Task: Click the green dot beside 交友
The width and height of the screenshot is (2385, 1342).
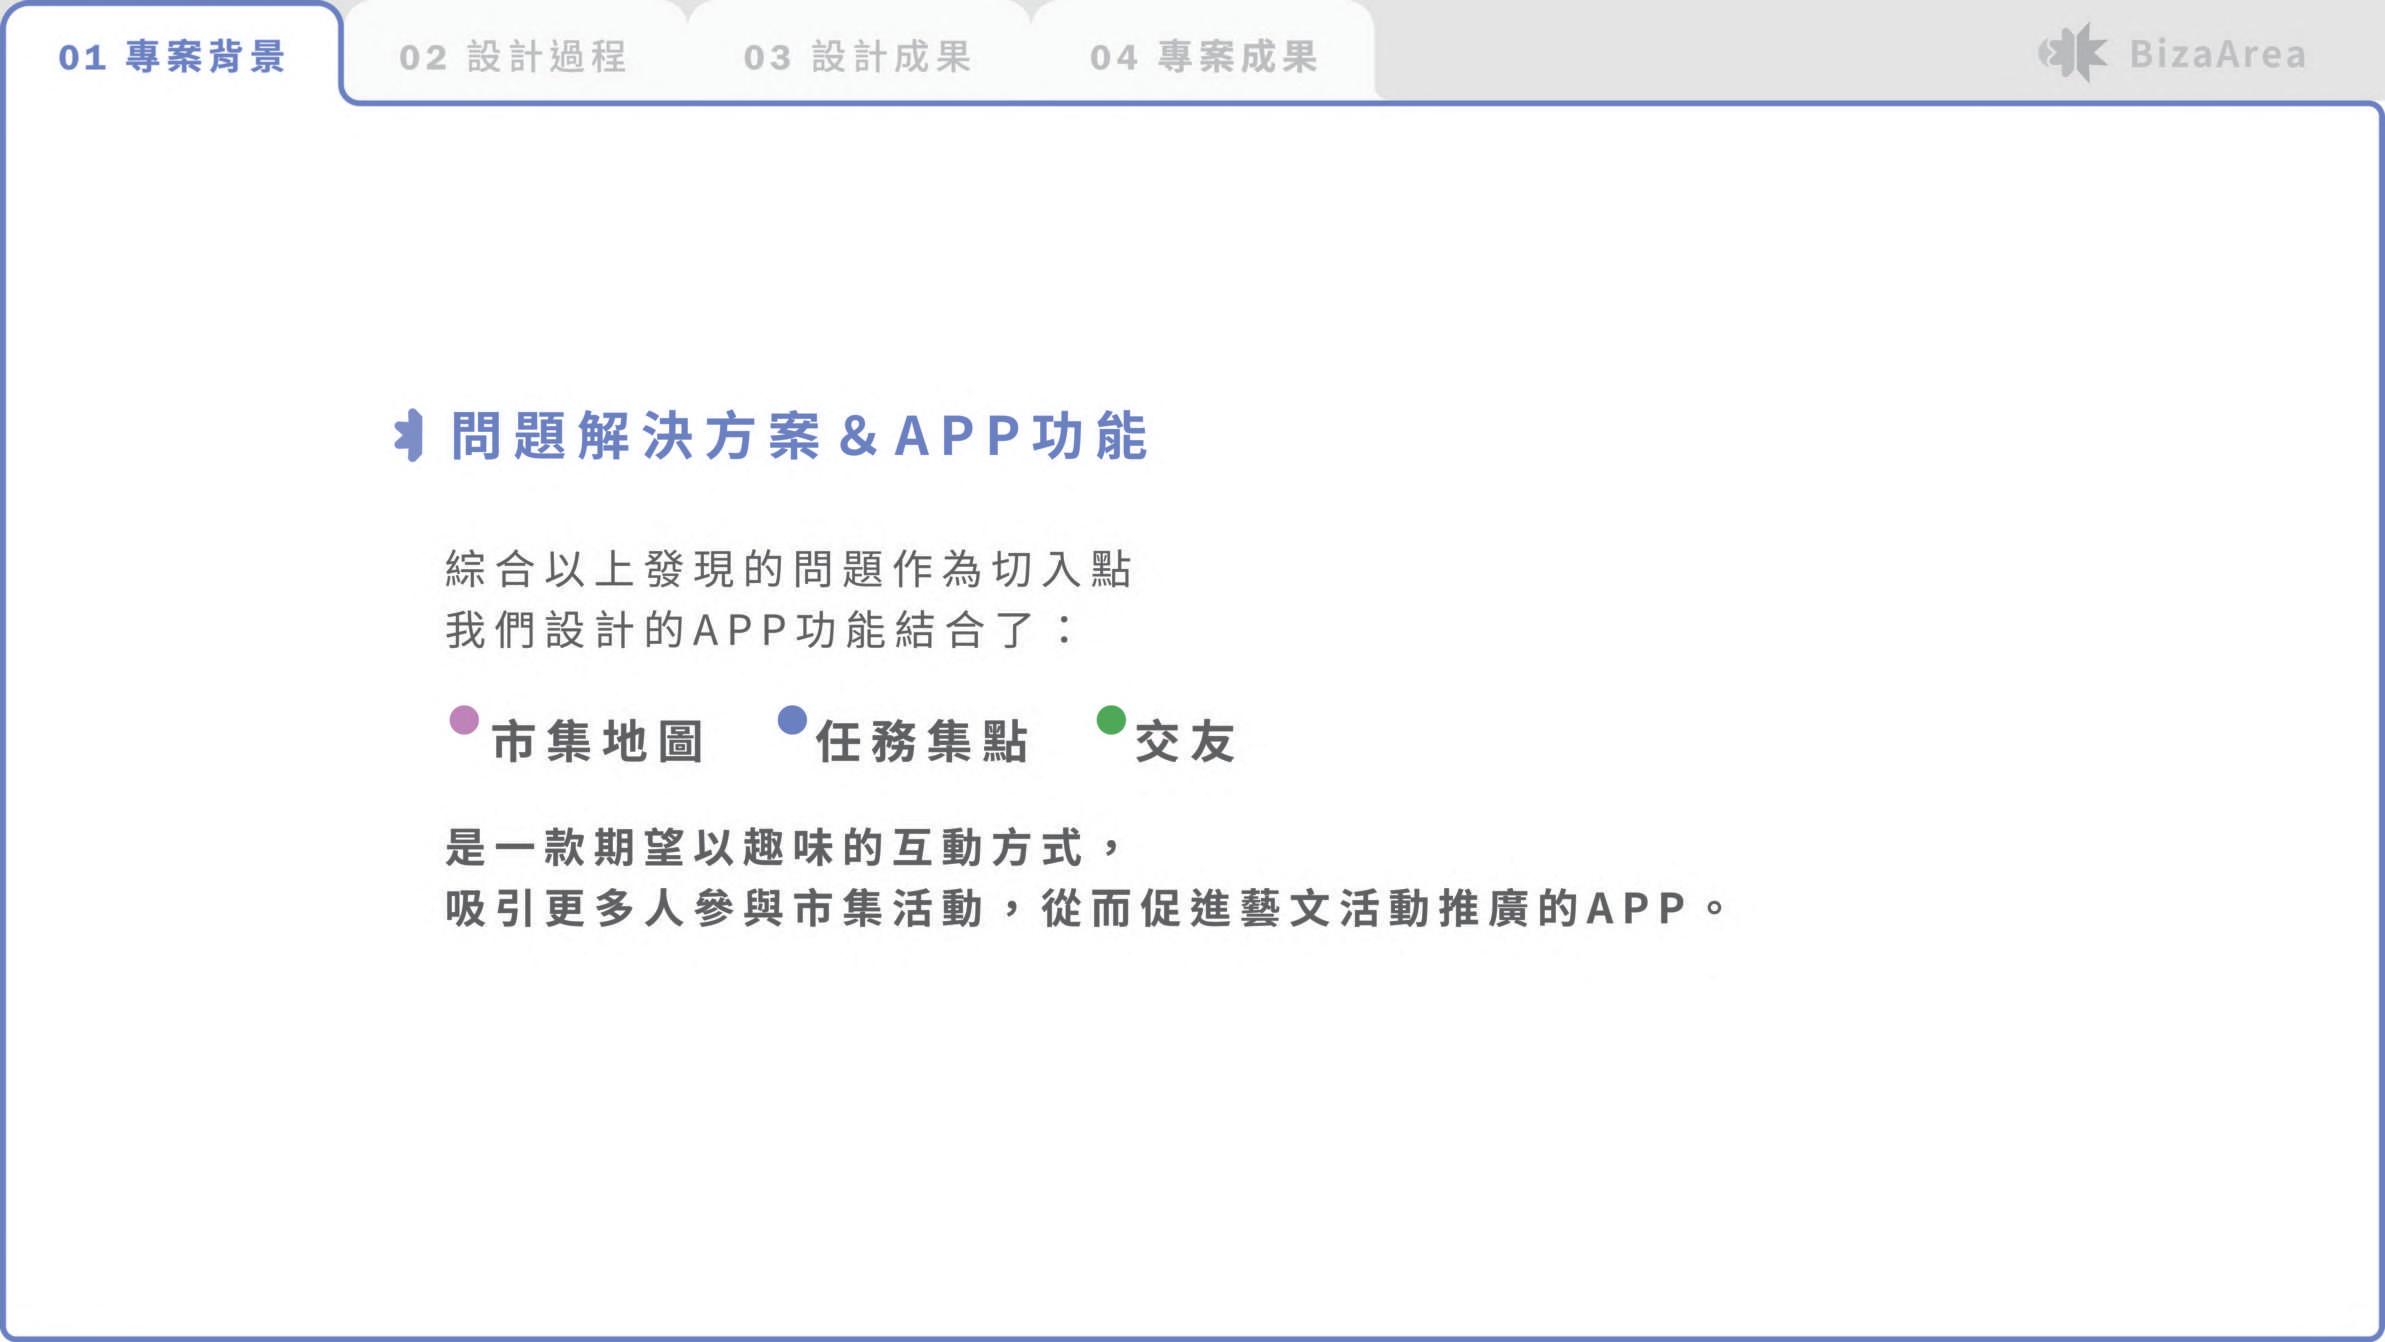Action: coord(1111,720)
